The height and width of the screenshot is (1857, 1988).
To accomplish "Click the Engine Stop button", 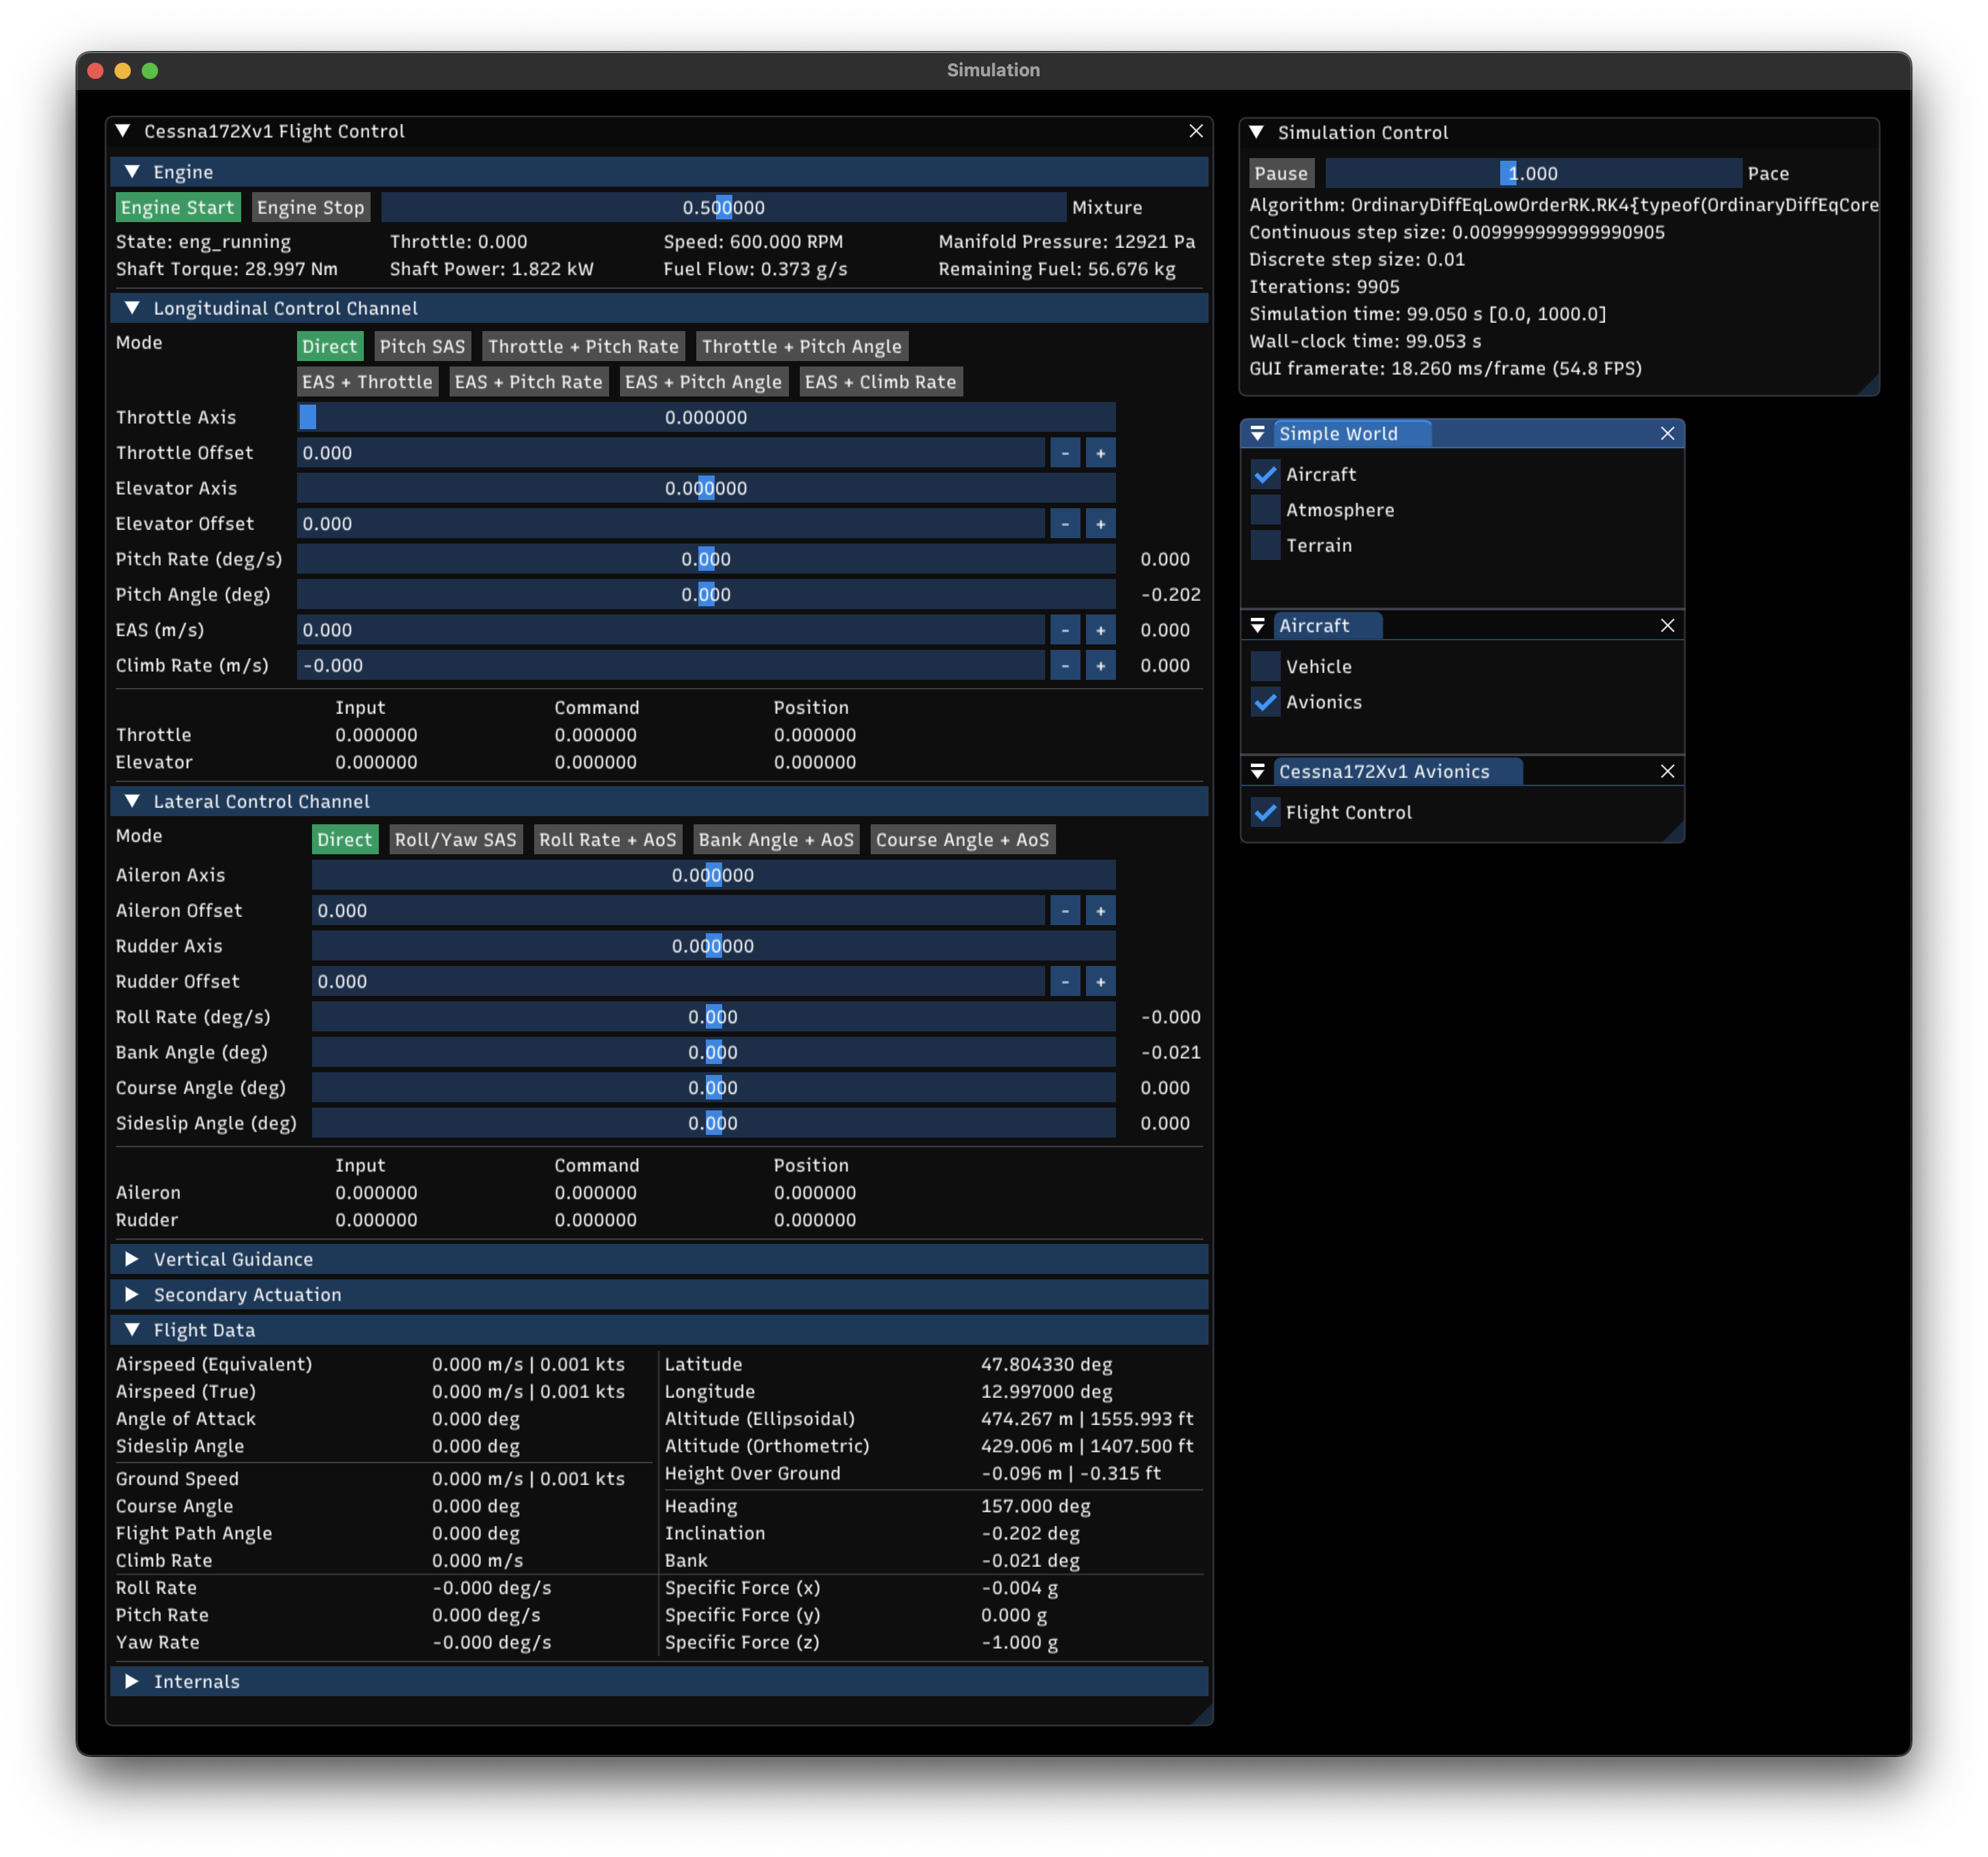I will [x=310, y=207].
